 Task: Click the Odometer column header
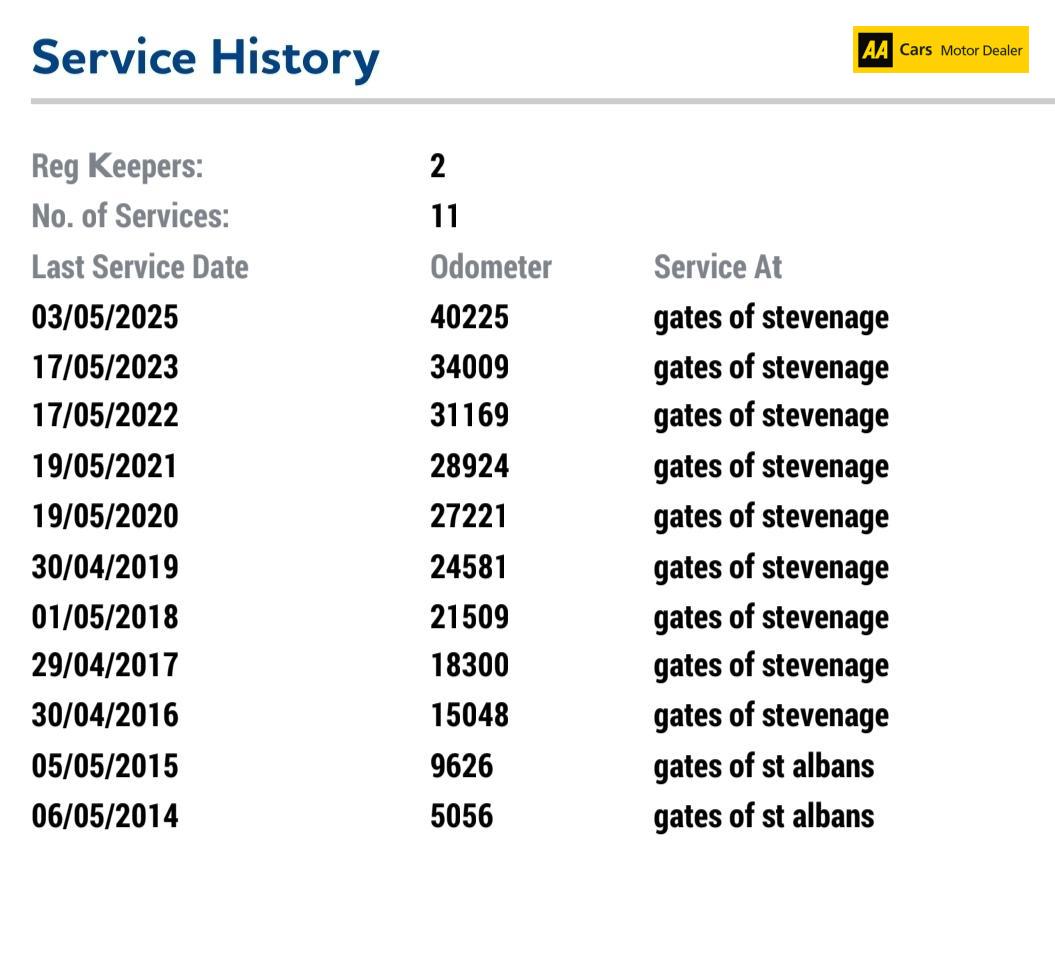[490, 267]
